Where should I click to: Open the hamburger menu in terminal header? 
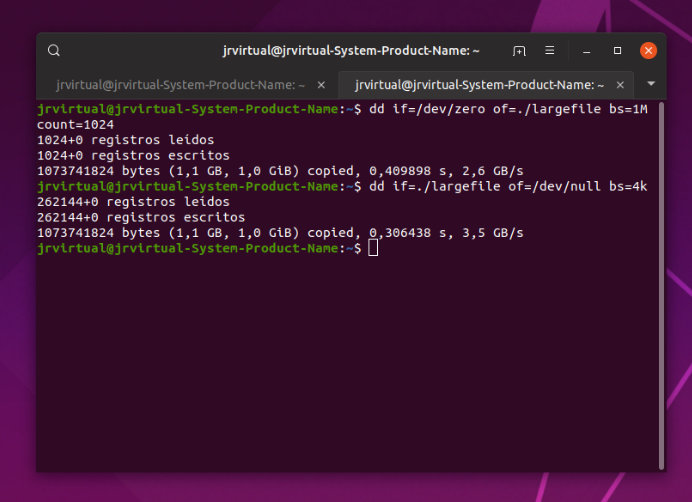pos(549,50)
